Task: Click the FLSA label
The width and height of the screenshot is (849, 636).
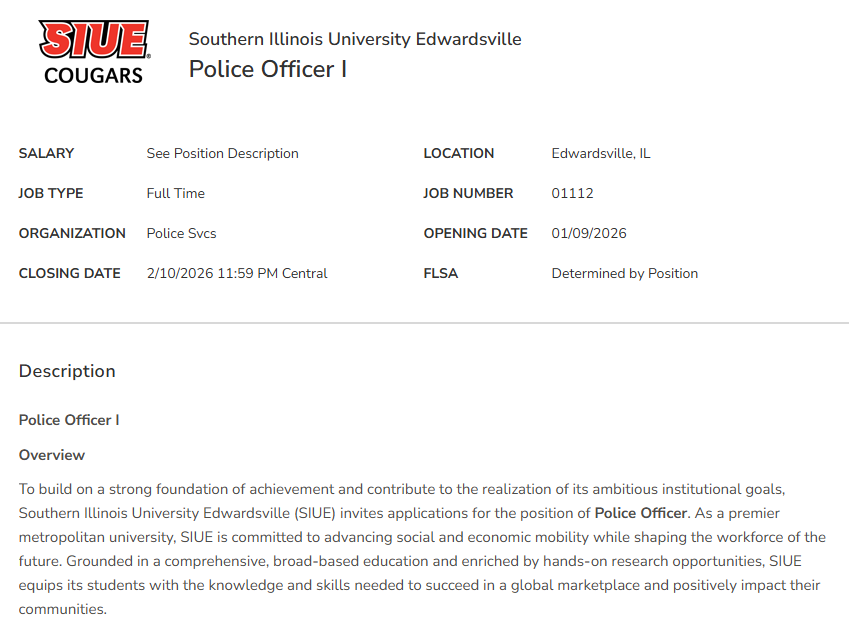Action: pos(440,273)
